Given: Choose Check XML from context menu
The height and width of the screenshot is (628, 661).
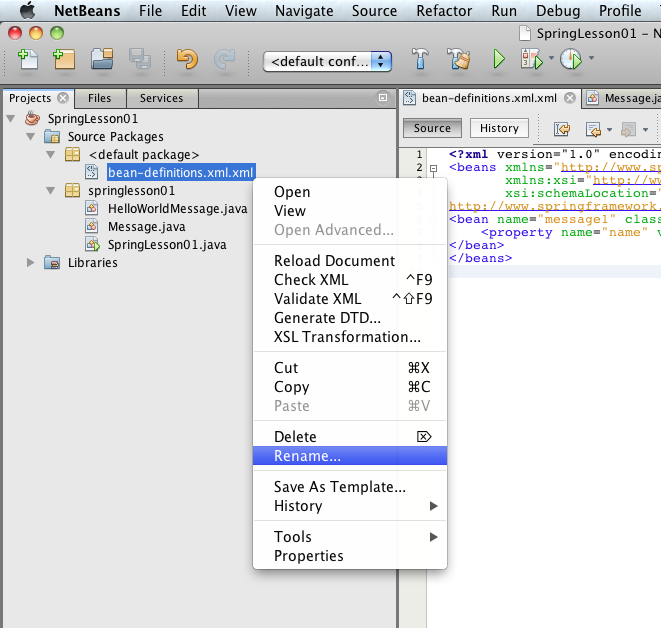Looking at the screenshot, I should (x=350, y=280).
